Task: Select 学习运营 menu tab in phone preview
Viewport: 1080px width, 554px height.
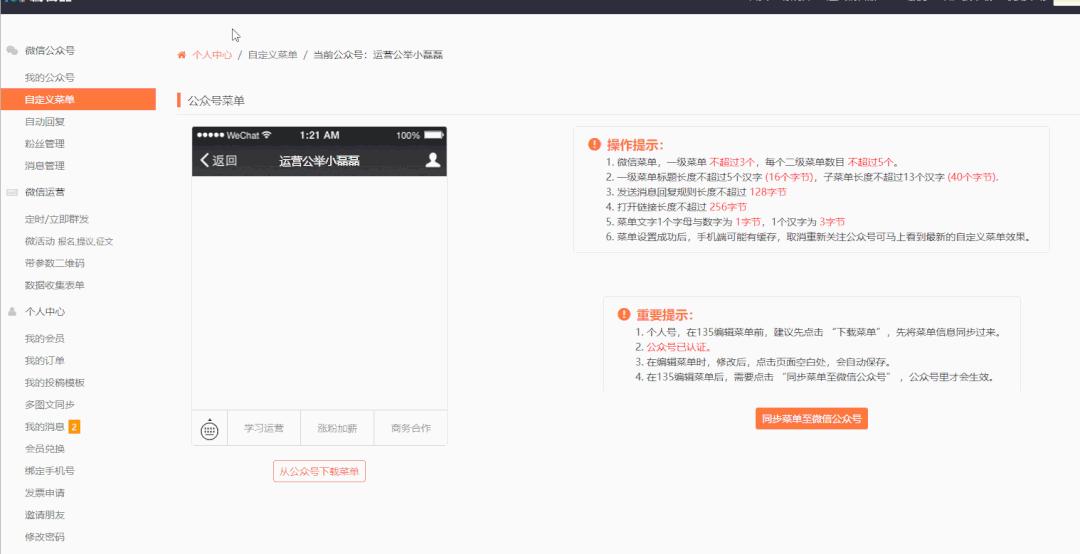Action: click(264, 429)
